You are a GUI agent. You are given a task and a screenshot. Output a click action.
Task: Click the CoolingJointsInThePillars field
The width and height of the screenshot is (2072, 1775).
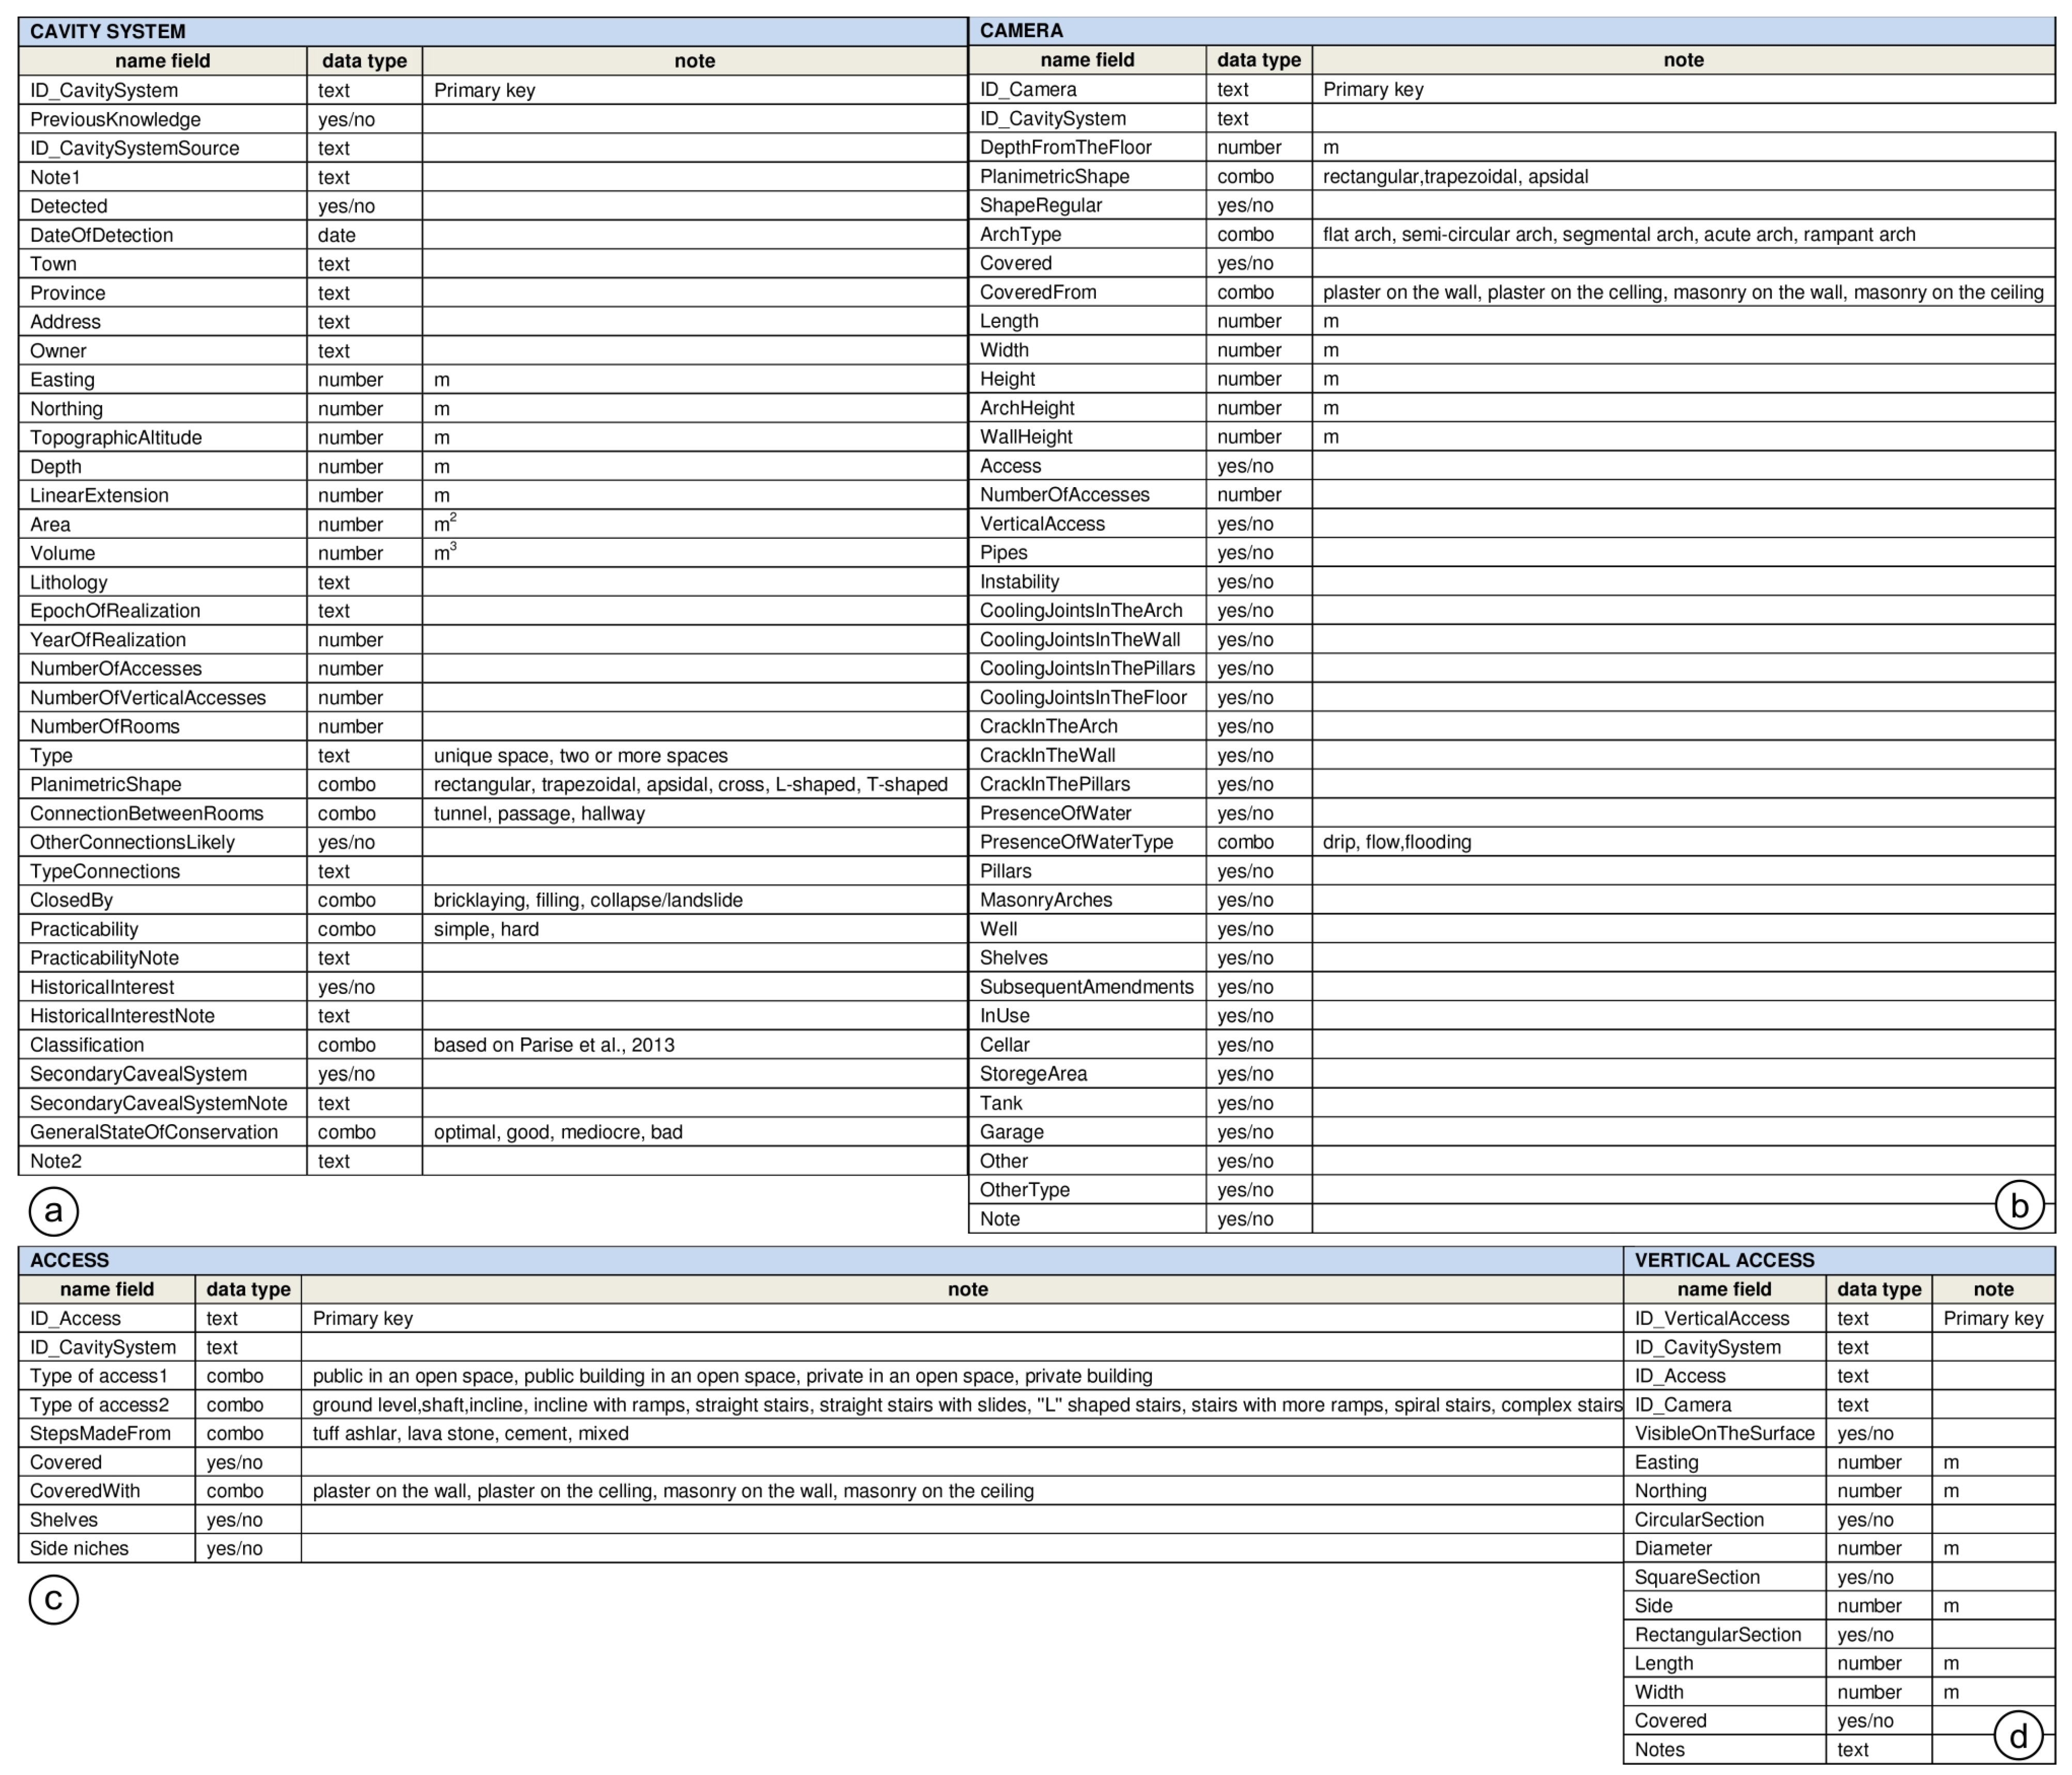pos(1087,668)
